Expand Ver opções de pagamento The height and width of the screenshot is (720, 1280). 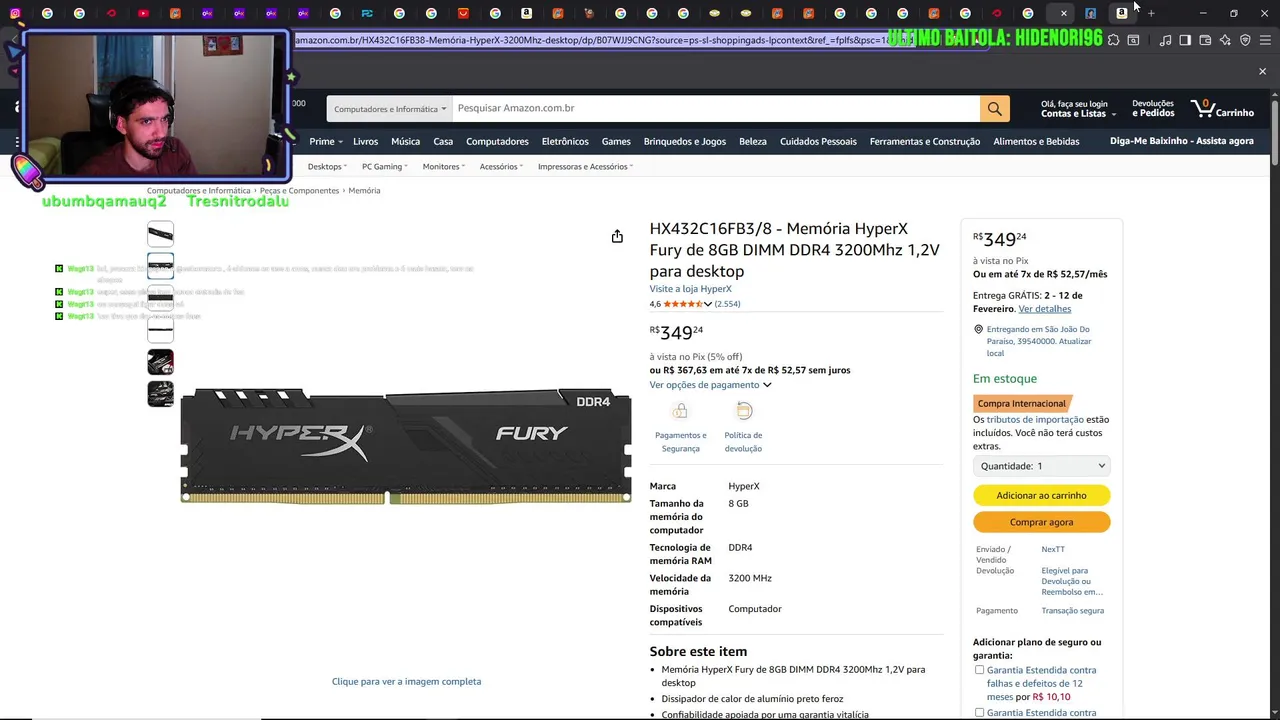tap(710, 385)
